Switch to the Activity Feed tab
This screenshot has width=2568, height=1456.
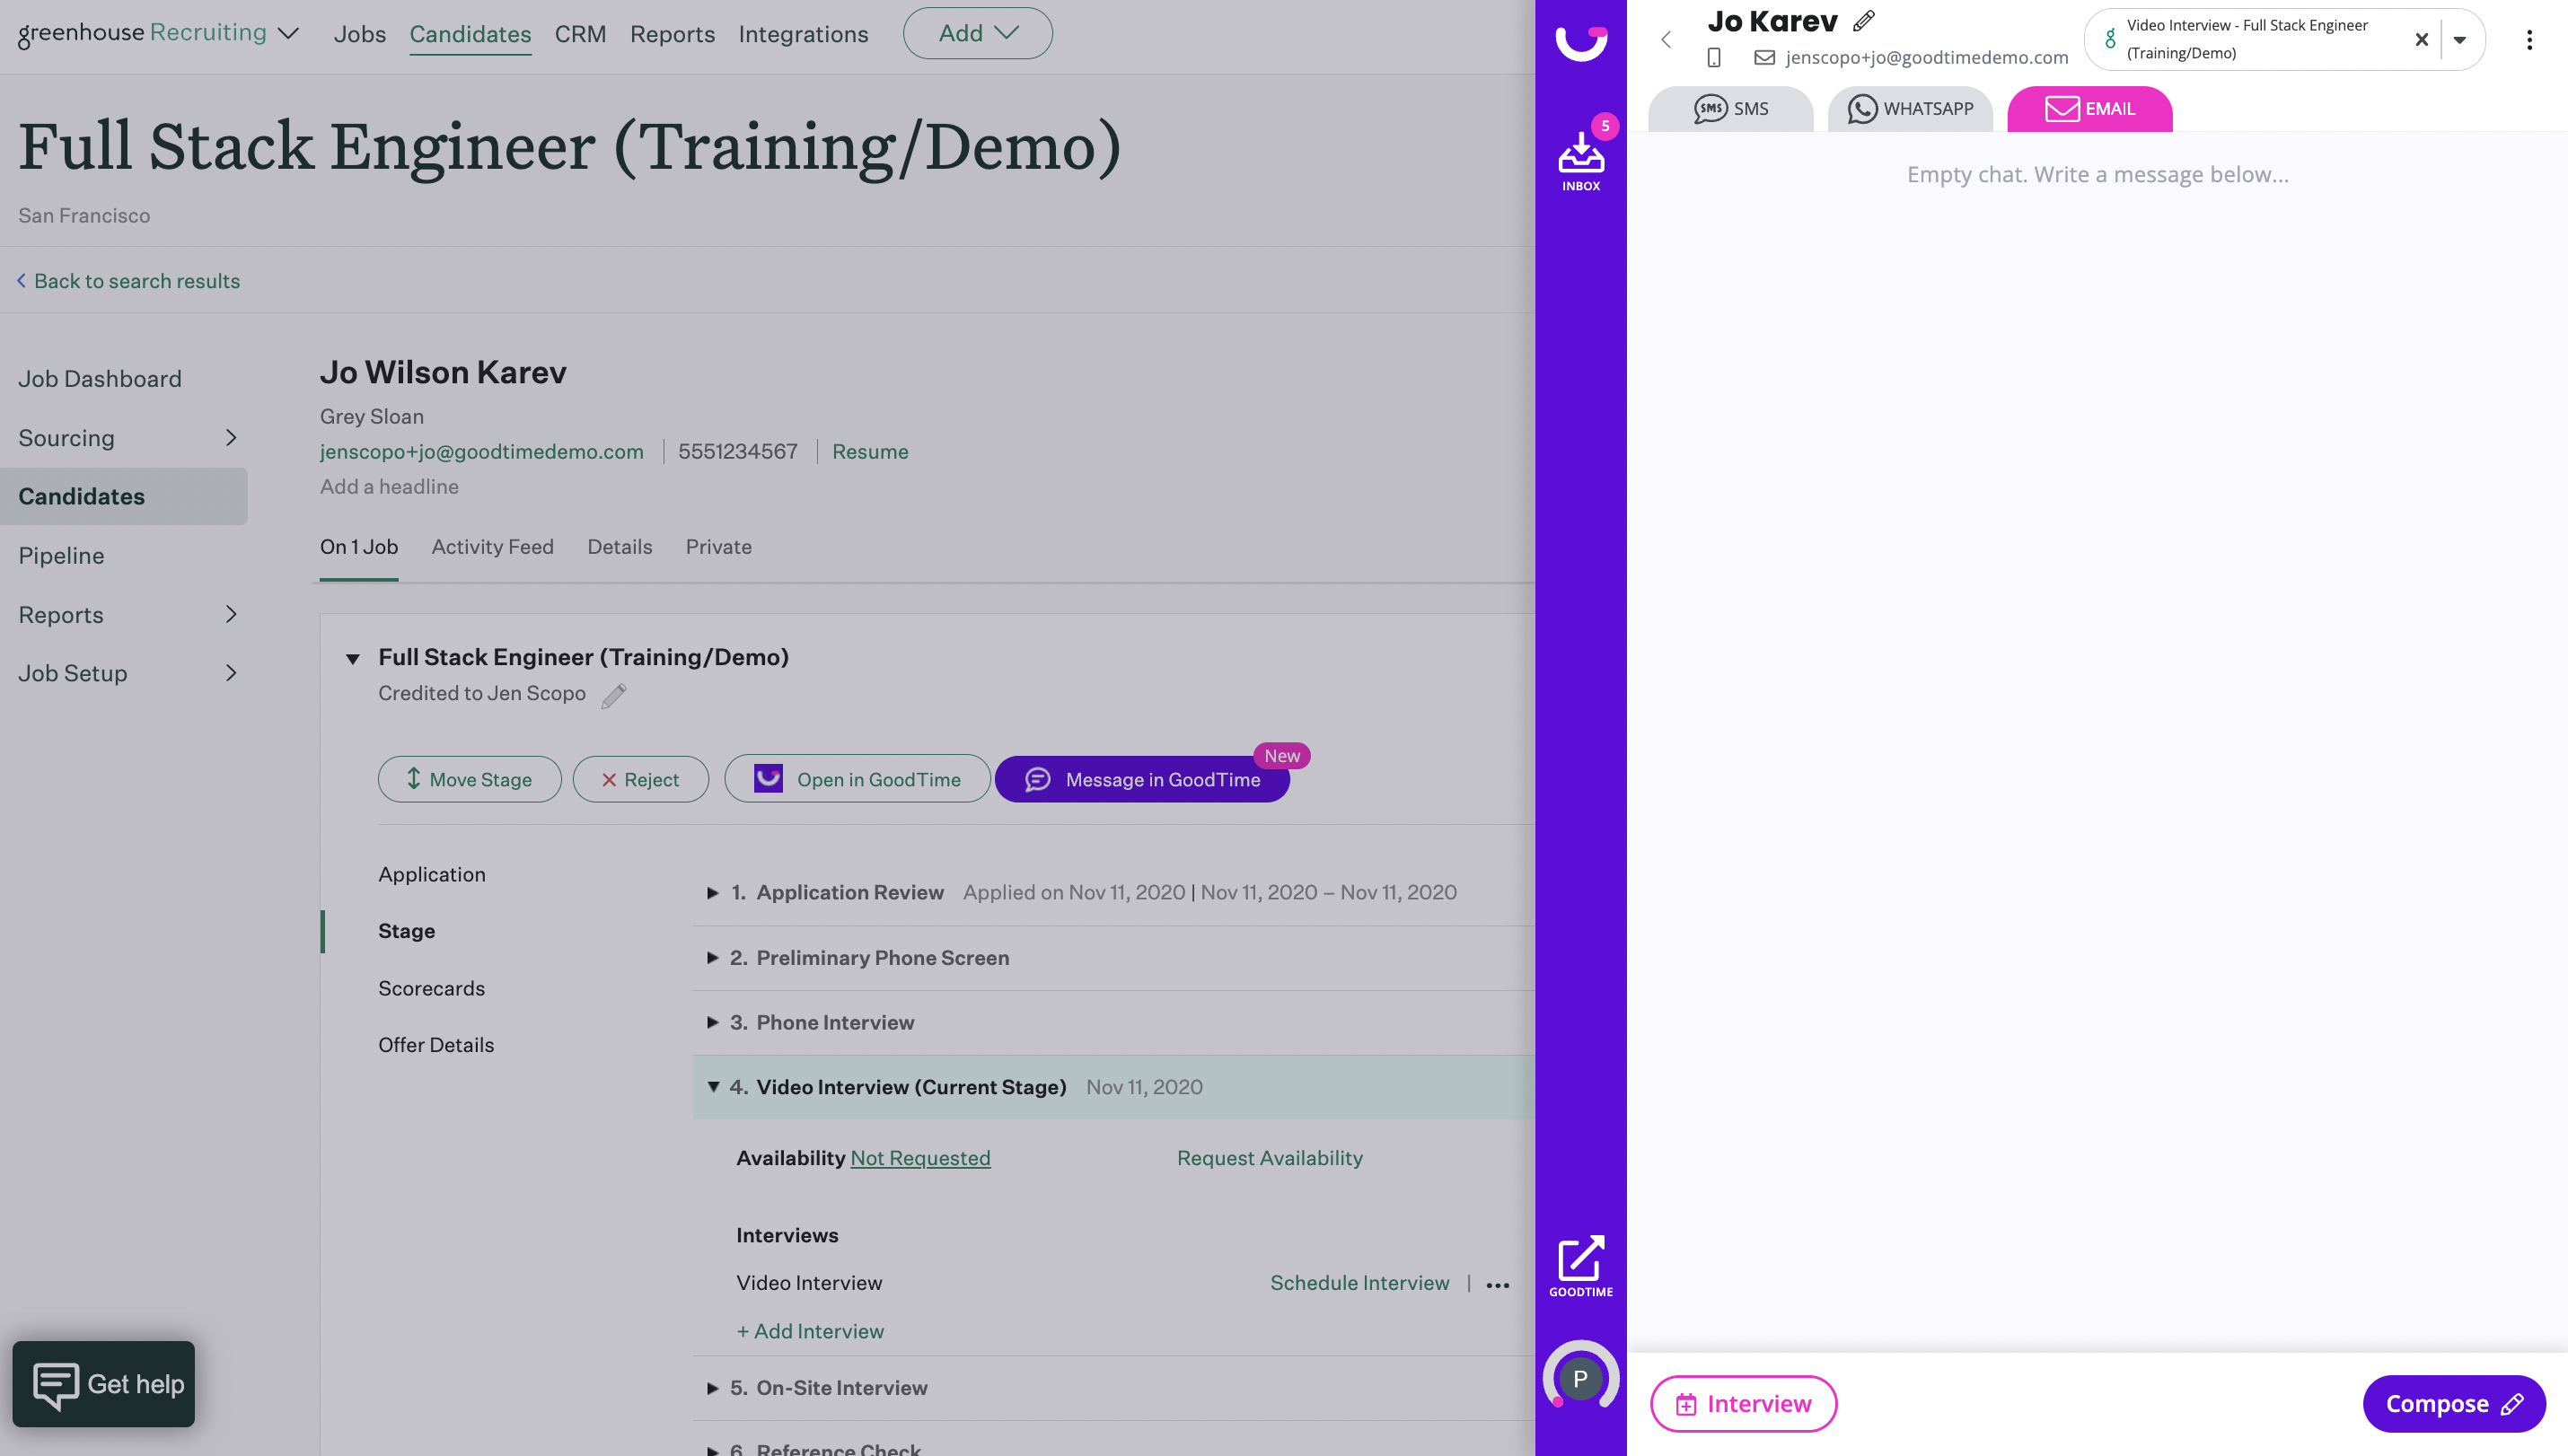(x=492, y=547)
